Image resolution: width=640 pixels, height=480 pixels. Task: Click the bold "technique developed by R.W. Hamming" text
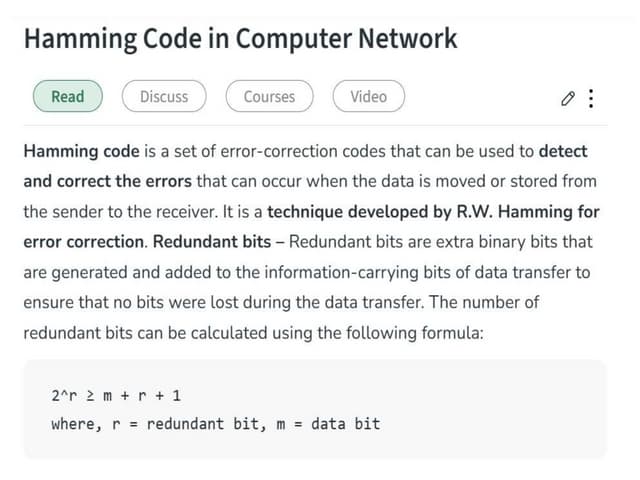point(421,212)
